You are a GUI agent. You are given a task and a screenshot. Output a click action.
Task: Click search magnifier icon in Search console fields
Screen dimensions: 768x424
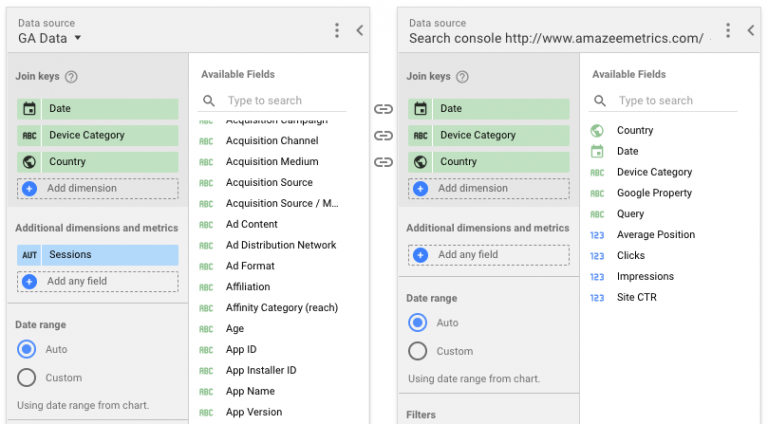600,101
